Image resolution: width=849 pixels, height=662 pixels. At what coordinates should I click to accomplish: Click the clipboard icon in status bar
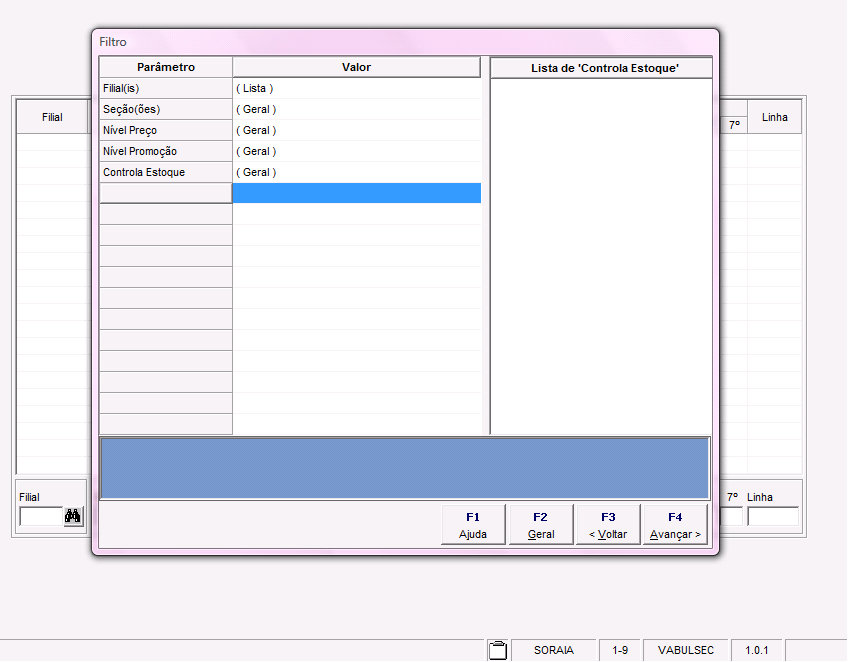point(497,650)
